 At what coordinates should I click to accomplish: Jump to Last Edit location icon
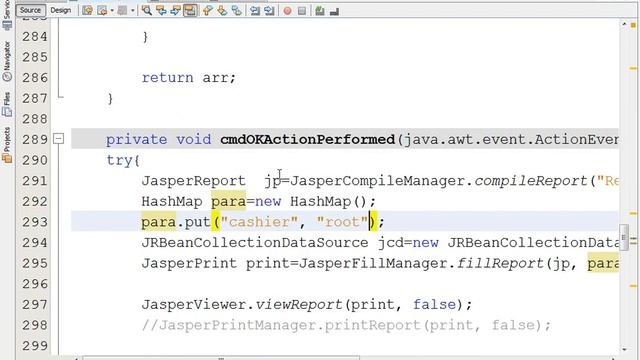(x=87, y=11)
